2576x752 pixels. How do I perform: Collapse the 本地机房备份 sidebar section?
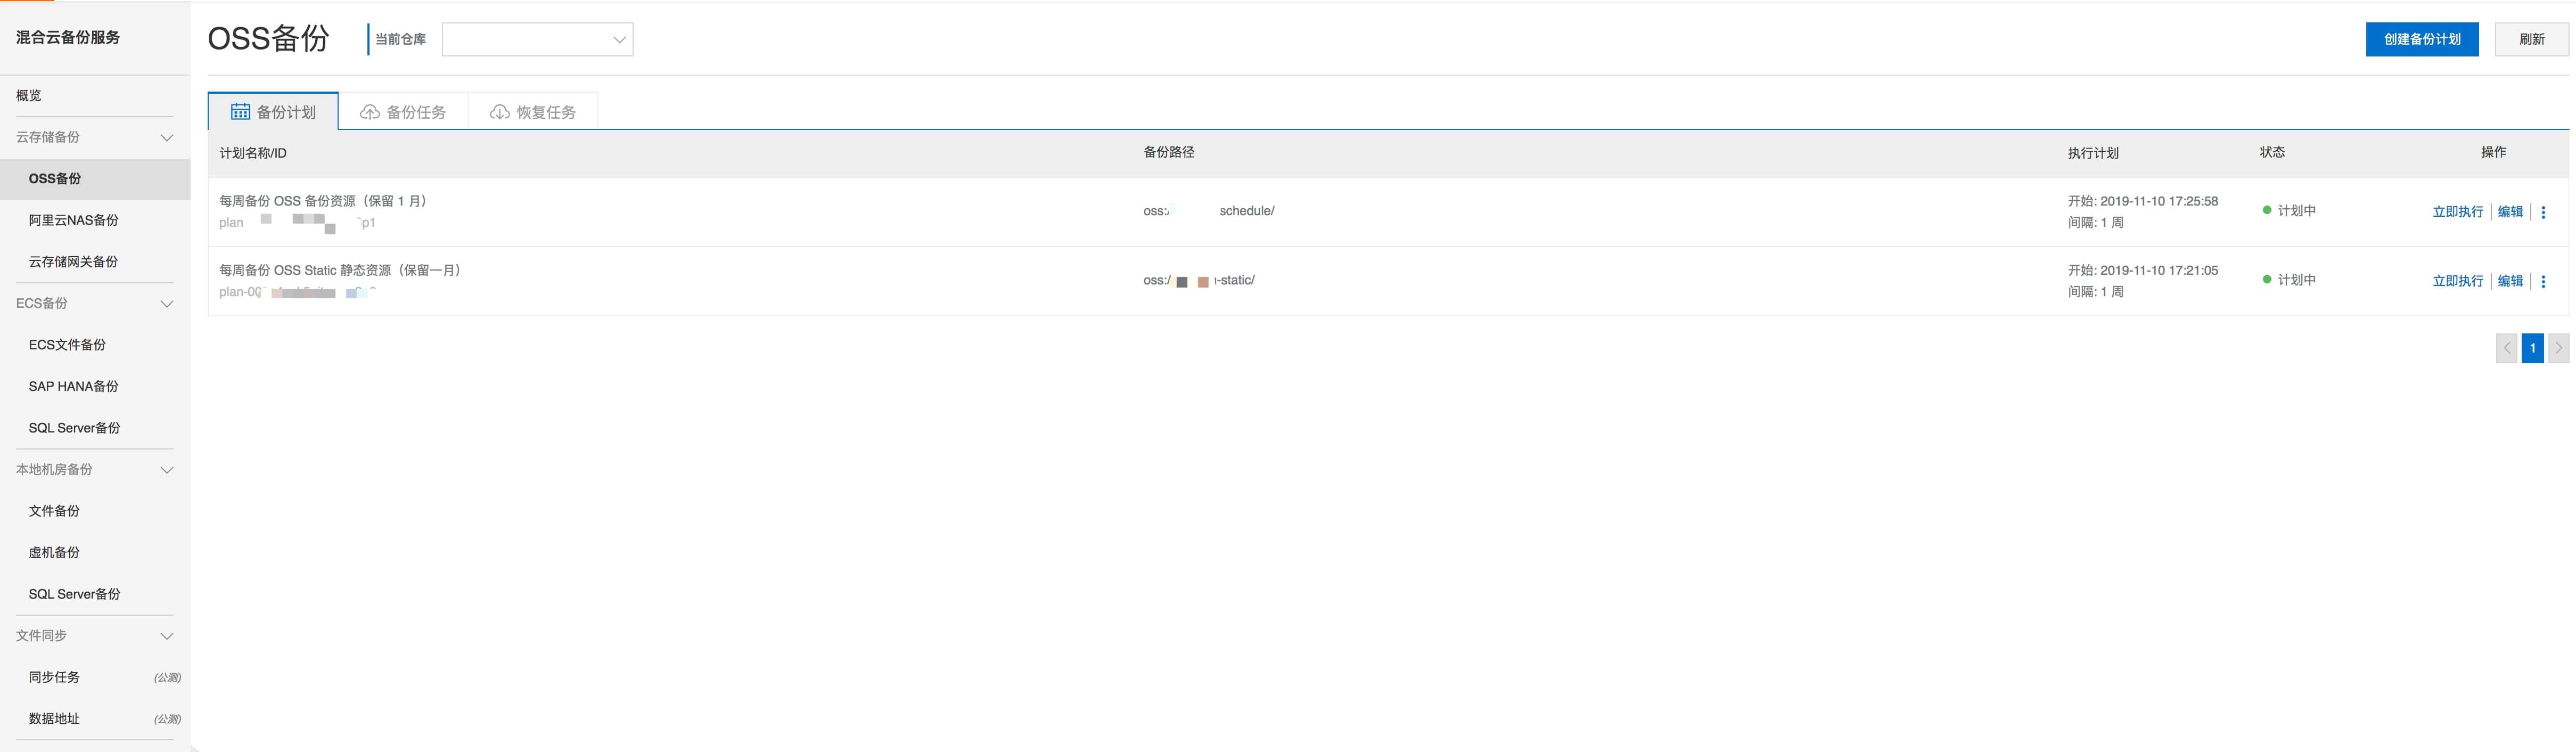(x=167, y=469)
